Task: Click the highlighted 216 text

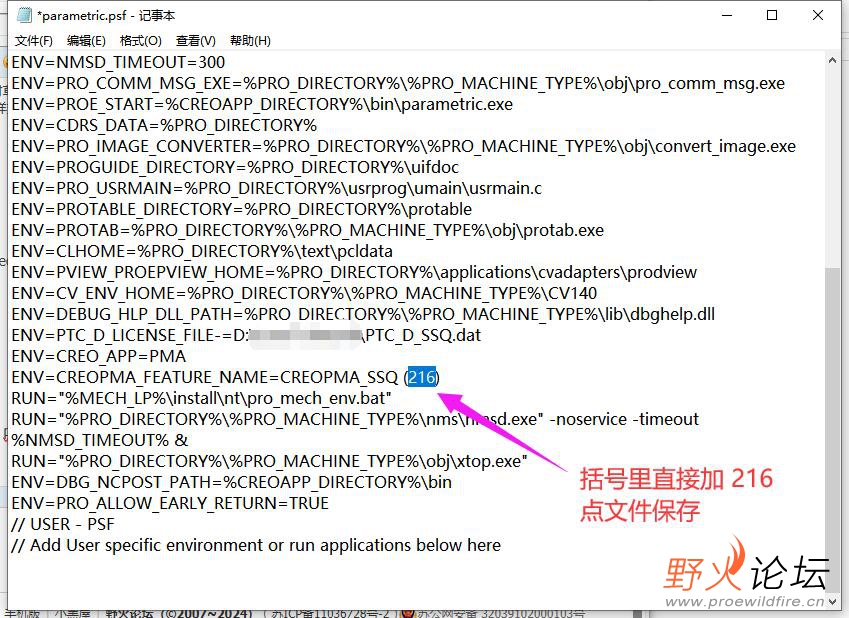Action: point(422,377)
